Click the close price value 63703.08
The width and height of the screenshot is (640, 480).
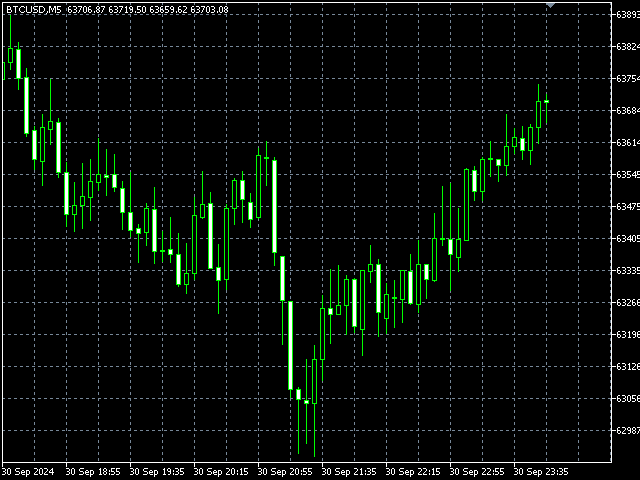click(209, 9)
